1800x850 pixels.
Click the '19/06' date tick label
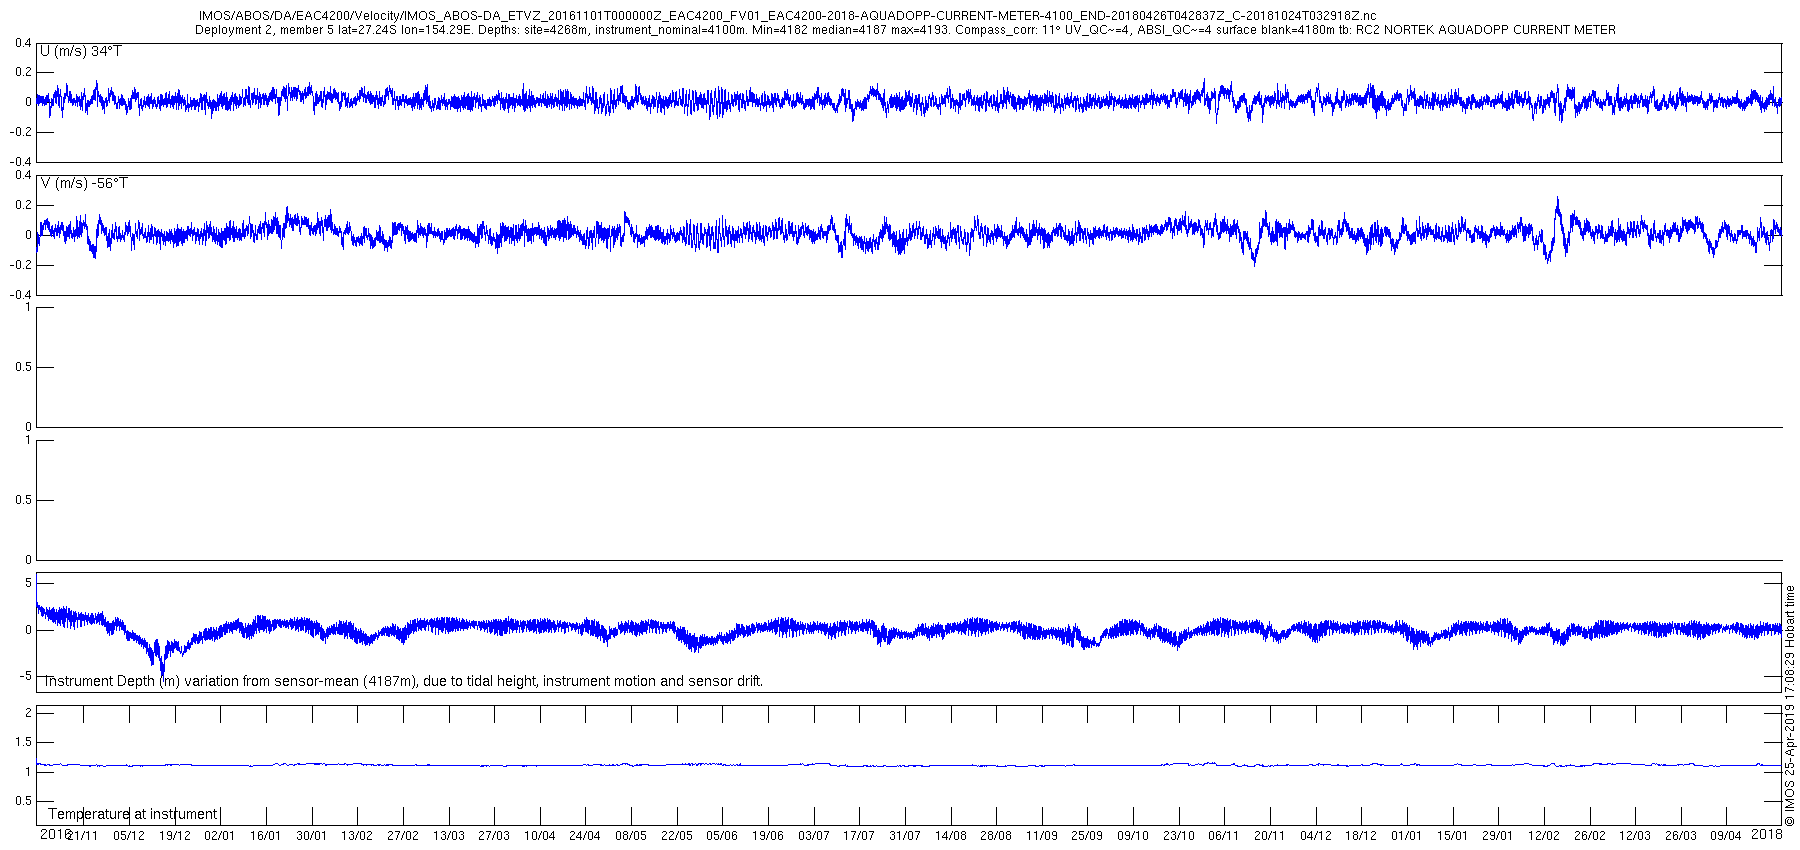coord(768,836)
